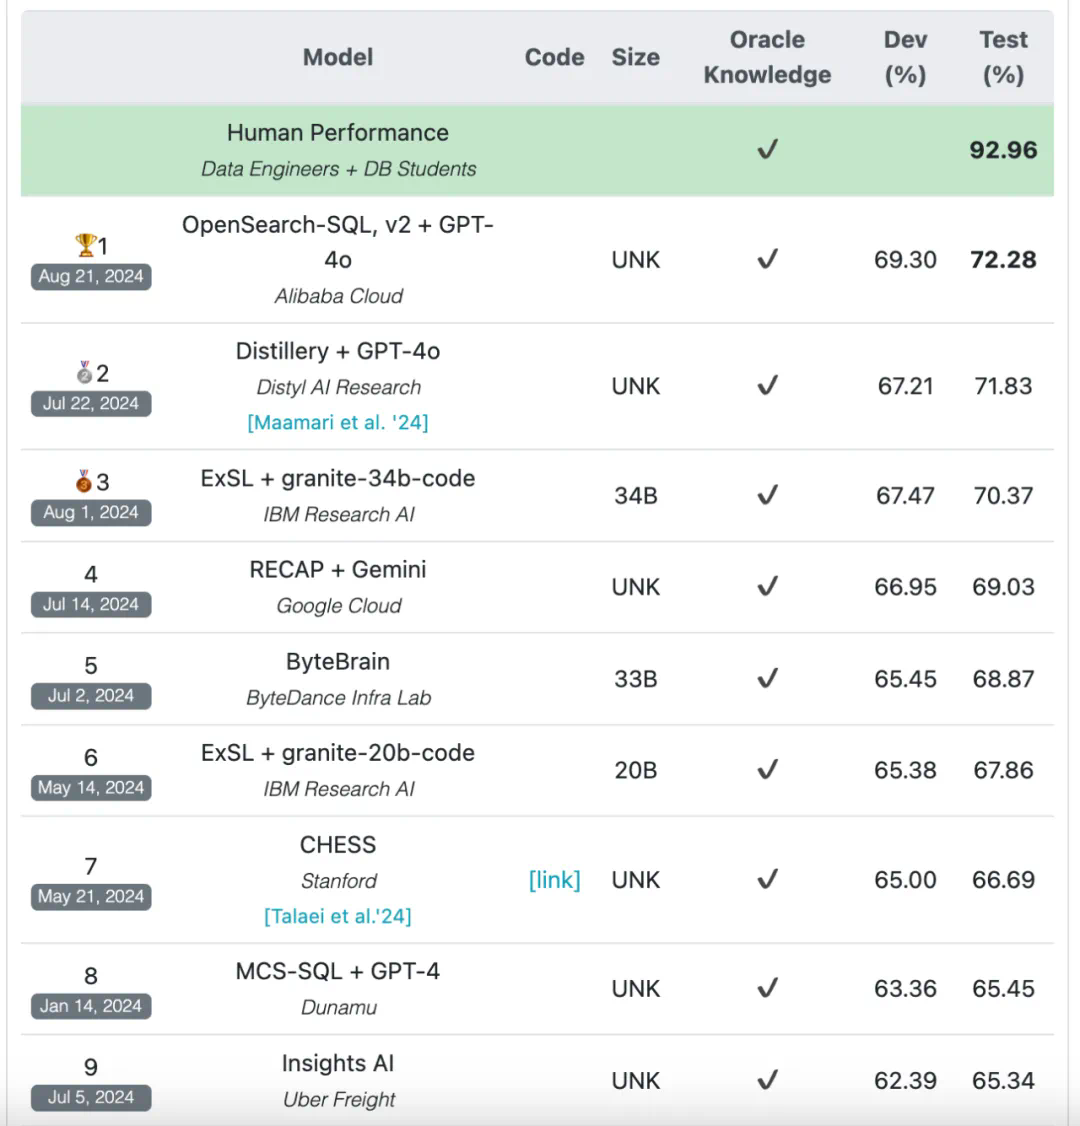Screen dimensions: 1080x1126
Task: Click the checkmark in the ByteBrain row
Action: coord(767,679)
